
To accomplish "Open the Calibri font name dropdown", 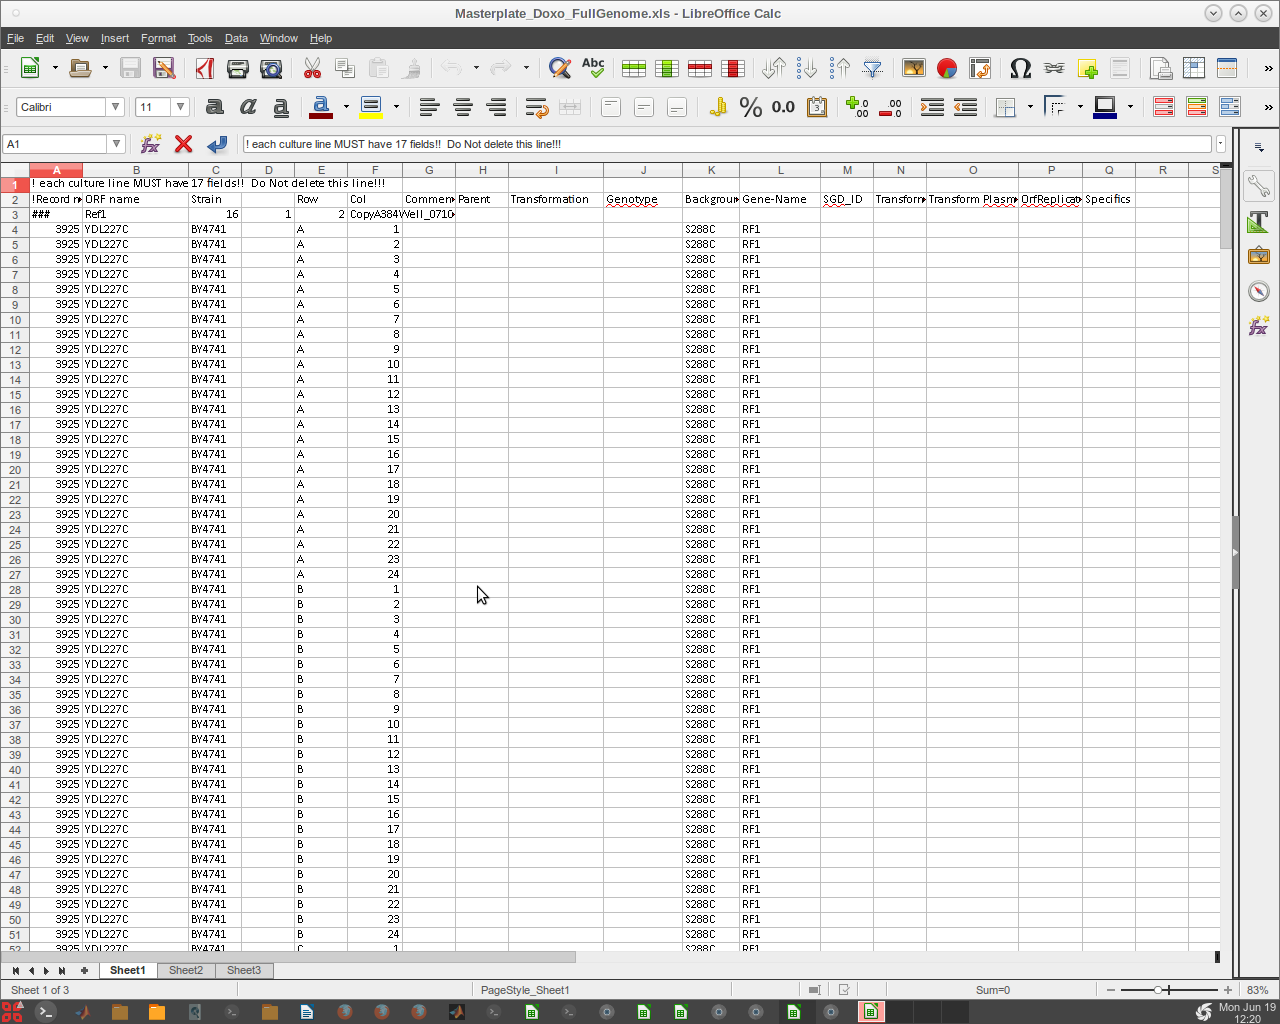I will [115, 107].
